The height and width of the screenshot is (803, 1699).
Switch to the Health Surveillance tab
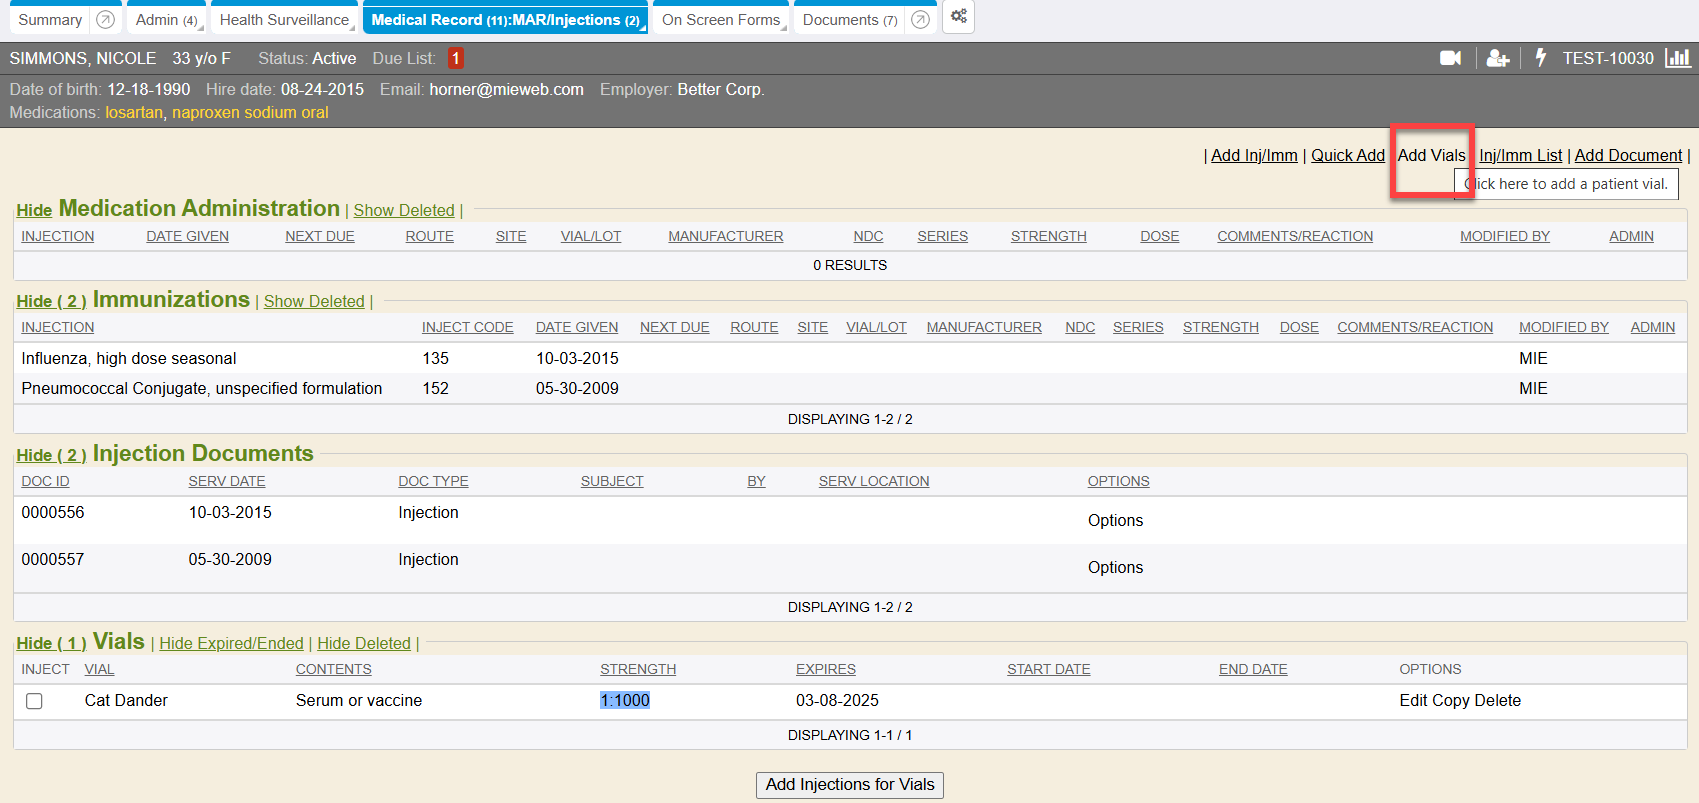click(284, 20)
